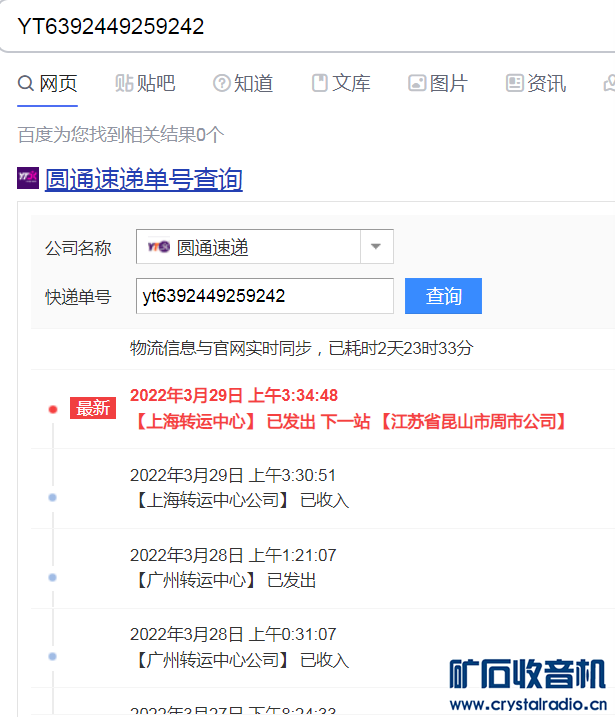Viewport: 615px width, 717px height.
Task: Click the timeline dot for 上午0:31:07 entry
Action: point(53,657)
